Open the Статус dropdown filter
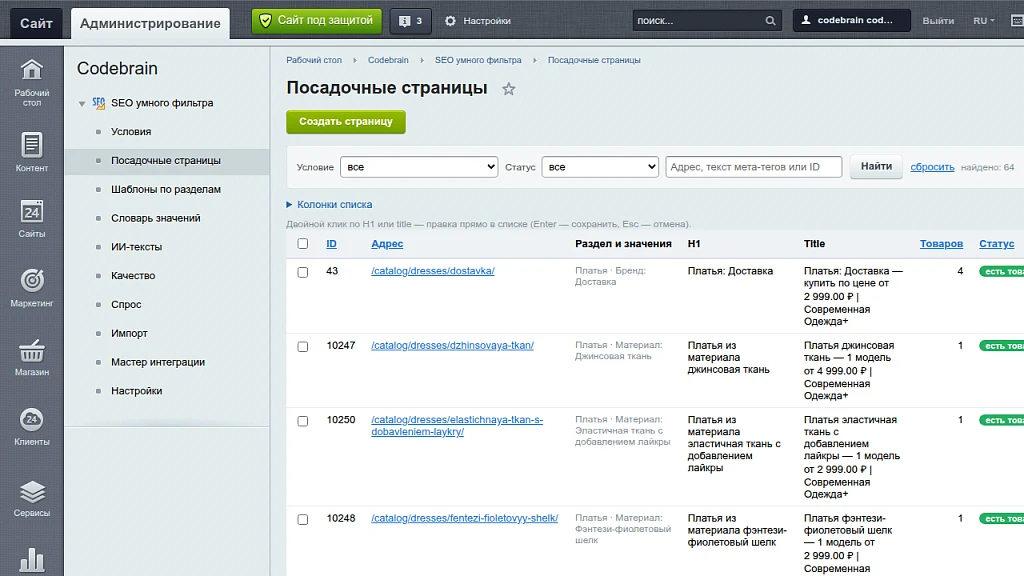 (600, 167)
